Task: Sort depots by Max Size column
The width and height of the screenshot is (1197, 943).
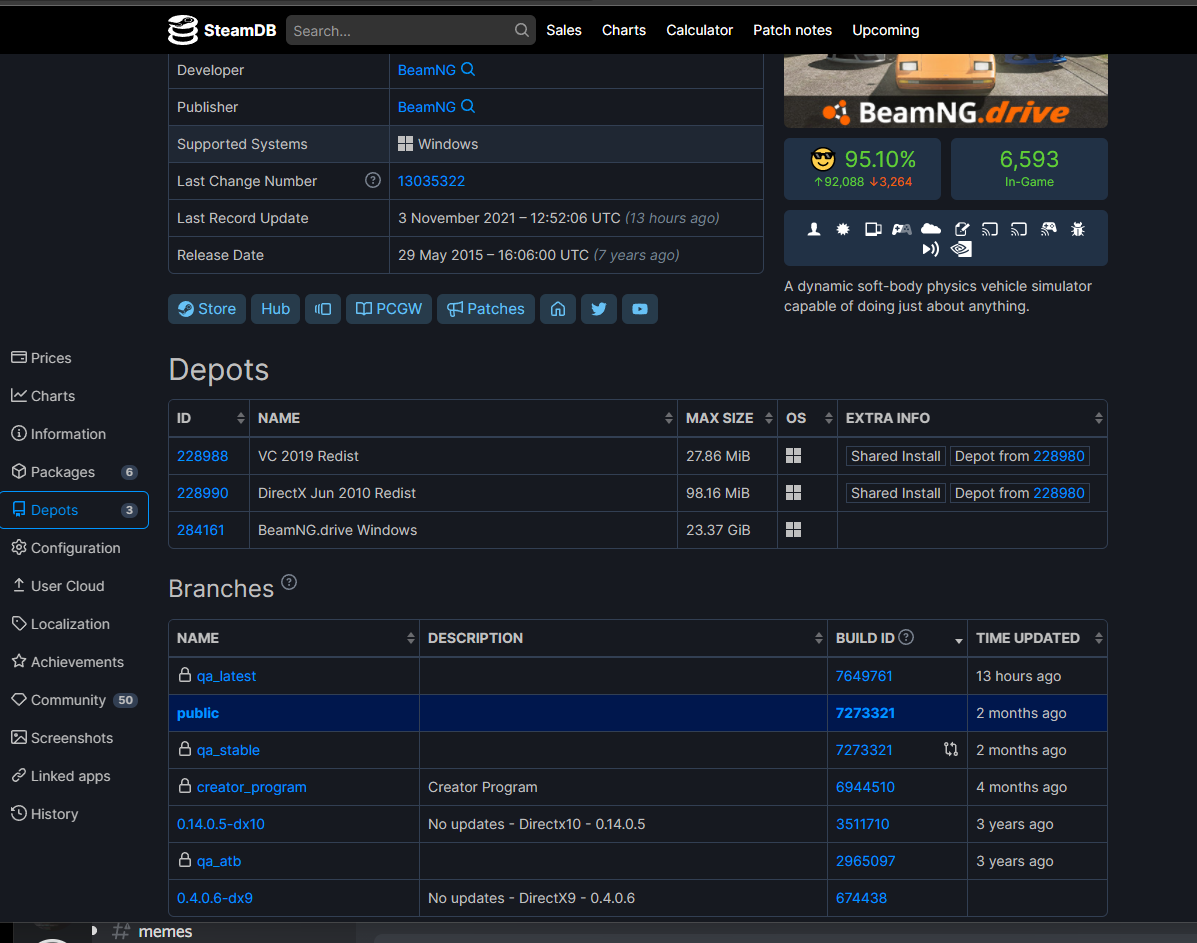Action: tap(728, 418)
